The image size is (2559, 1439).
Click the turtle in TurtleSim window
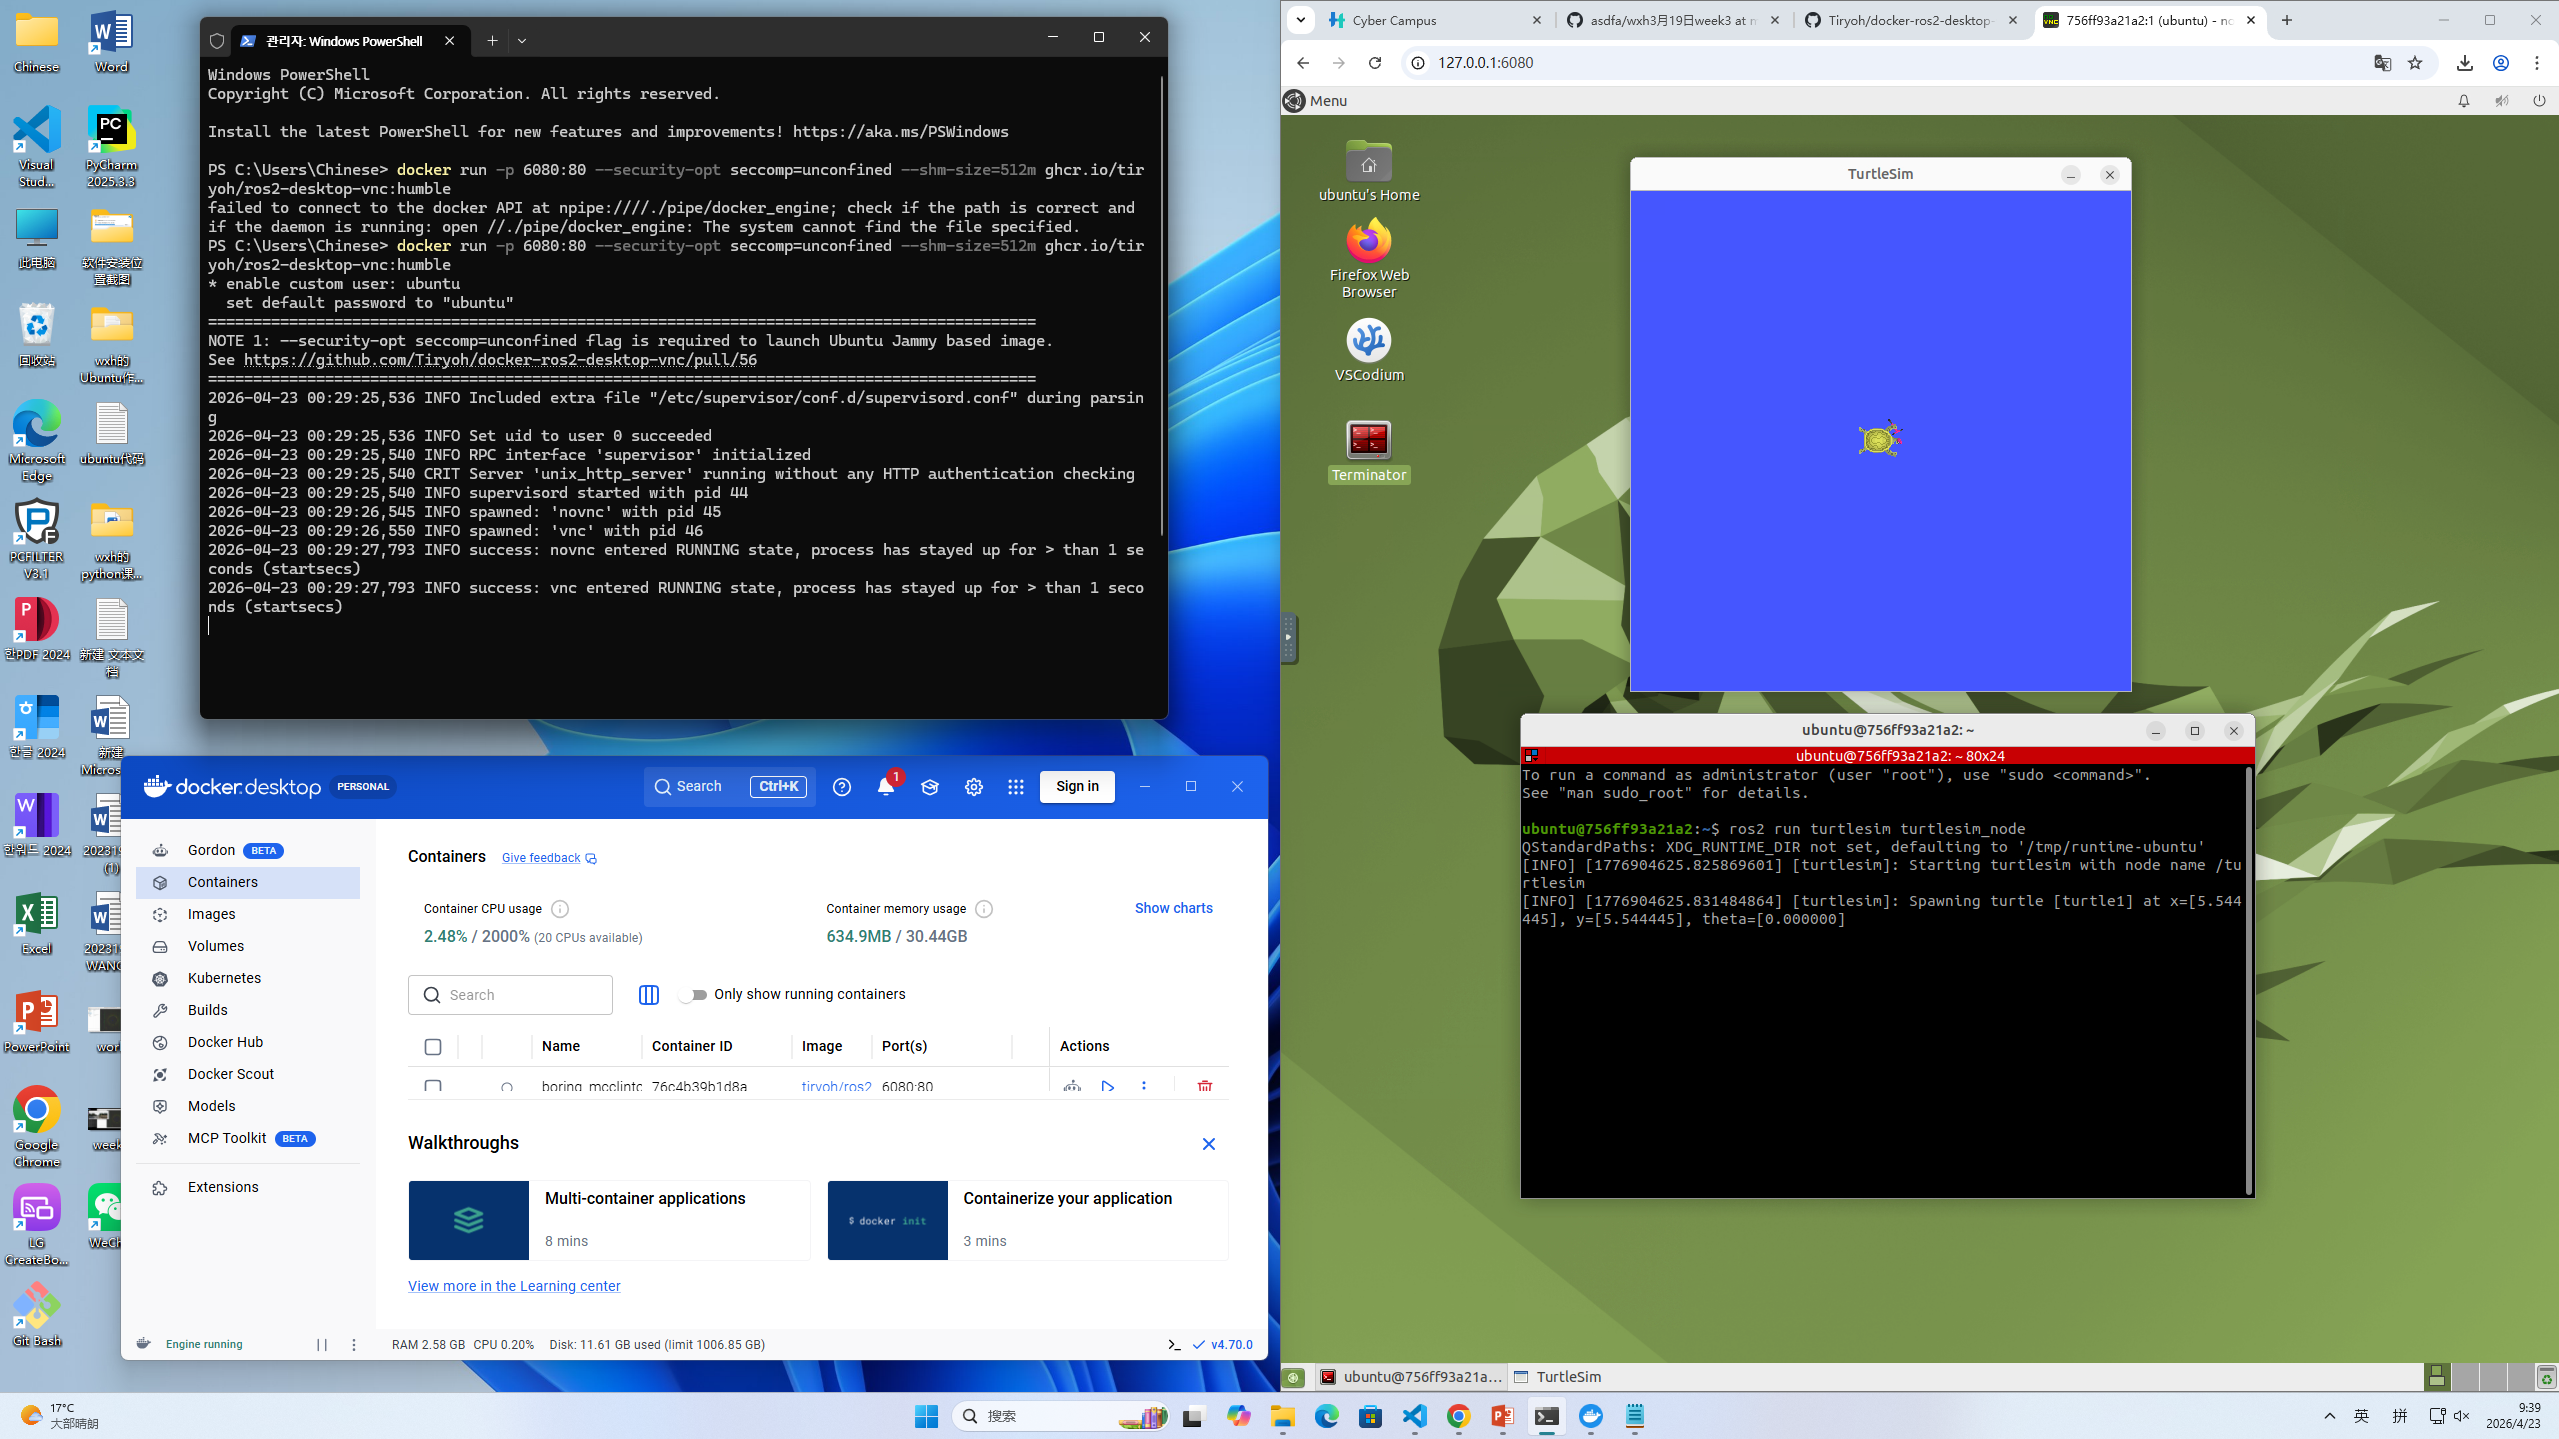[x=1880, y=439]
